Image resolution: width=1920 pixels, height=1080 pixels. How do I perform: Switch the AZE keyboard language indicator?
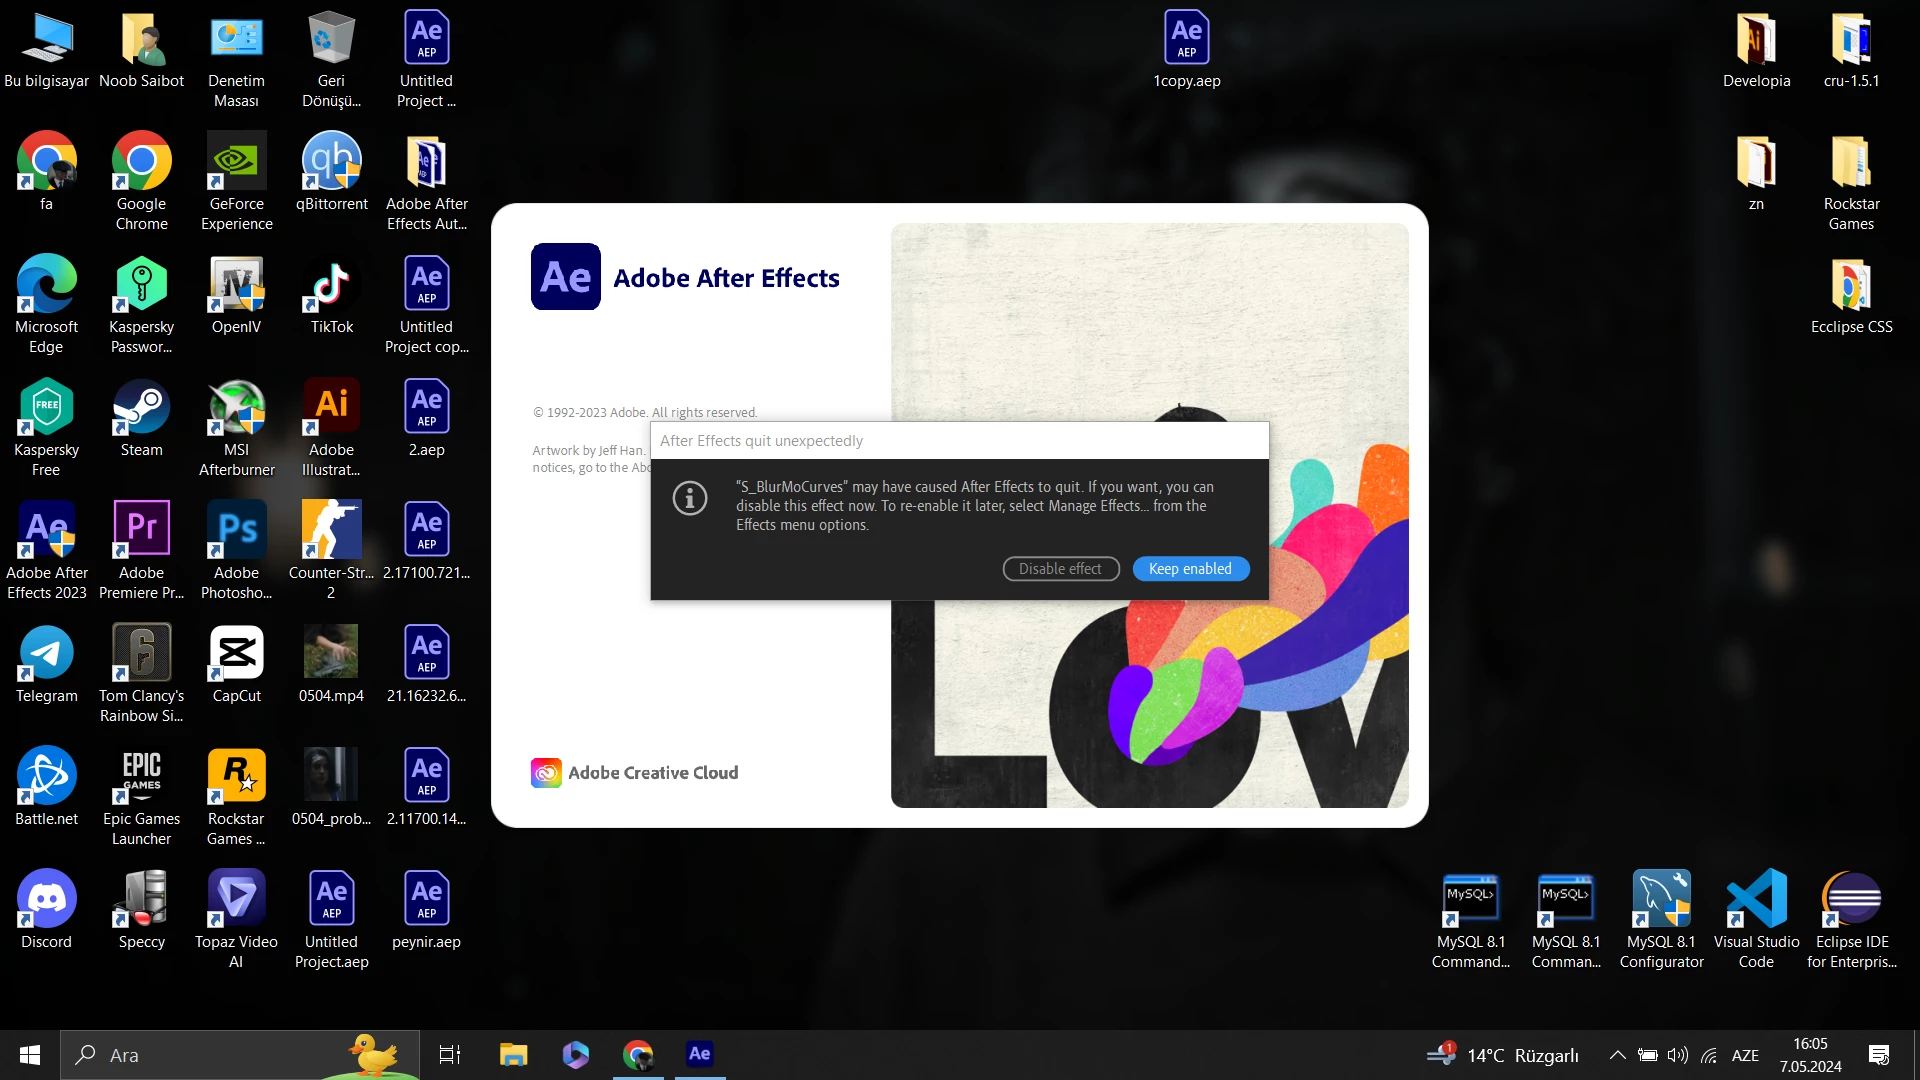coord(1745,1055)
